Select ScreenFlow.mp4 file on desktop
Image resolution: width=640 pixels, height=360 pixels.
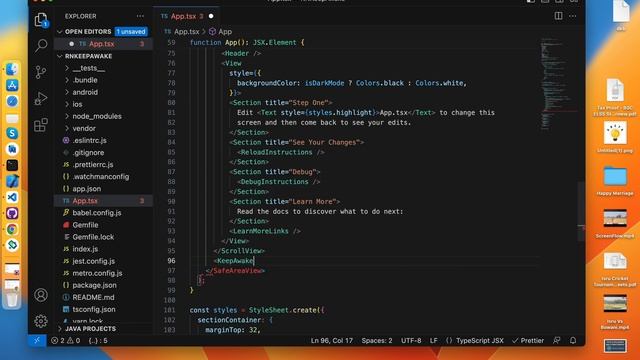(615, 224)
